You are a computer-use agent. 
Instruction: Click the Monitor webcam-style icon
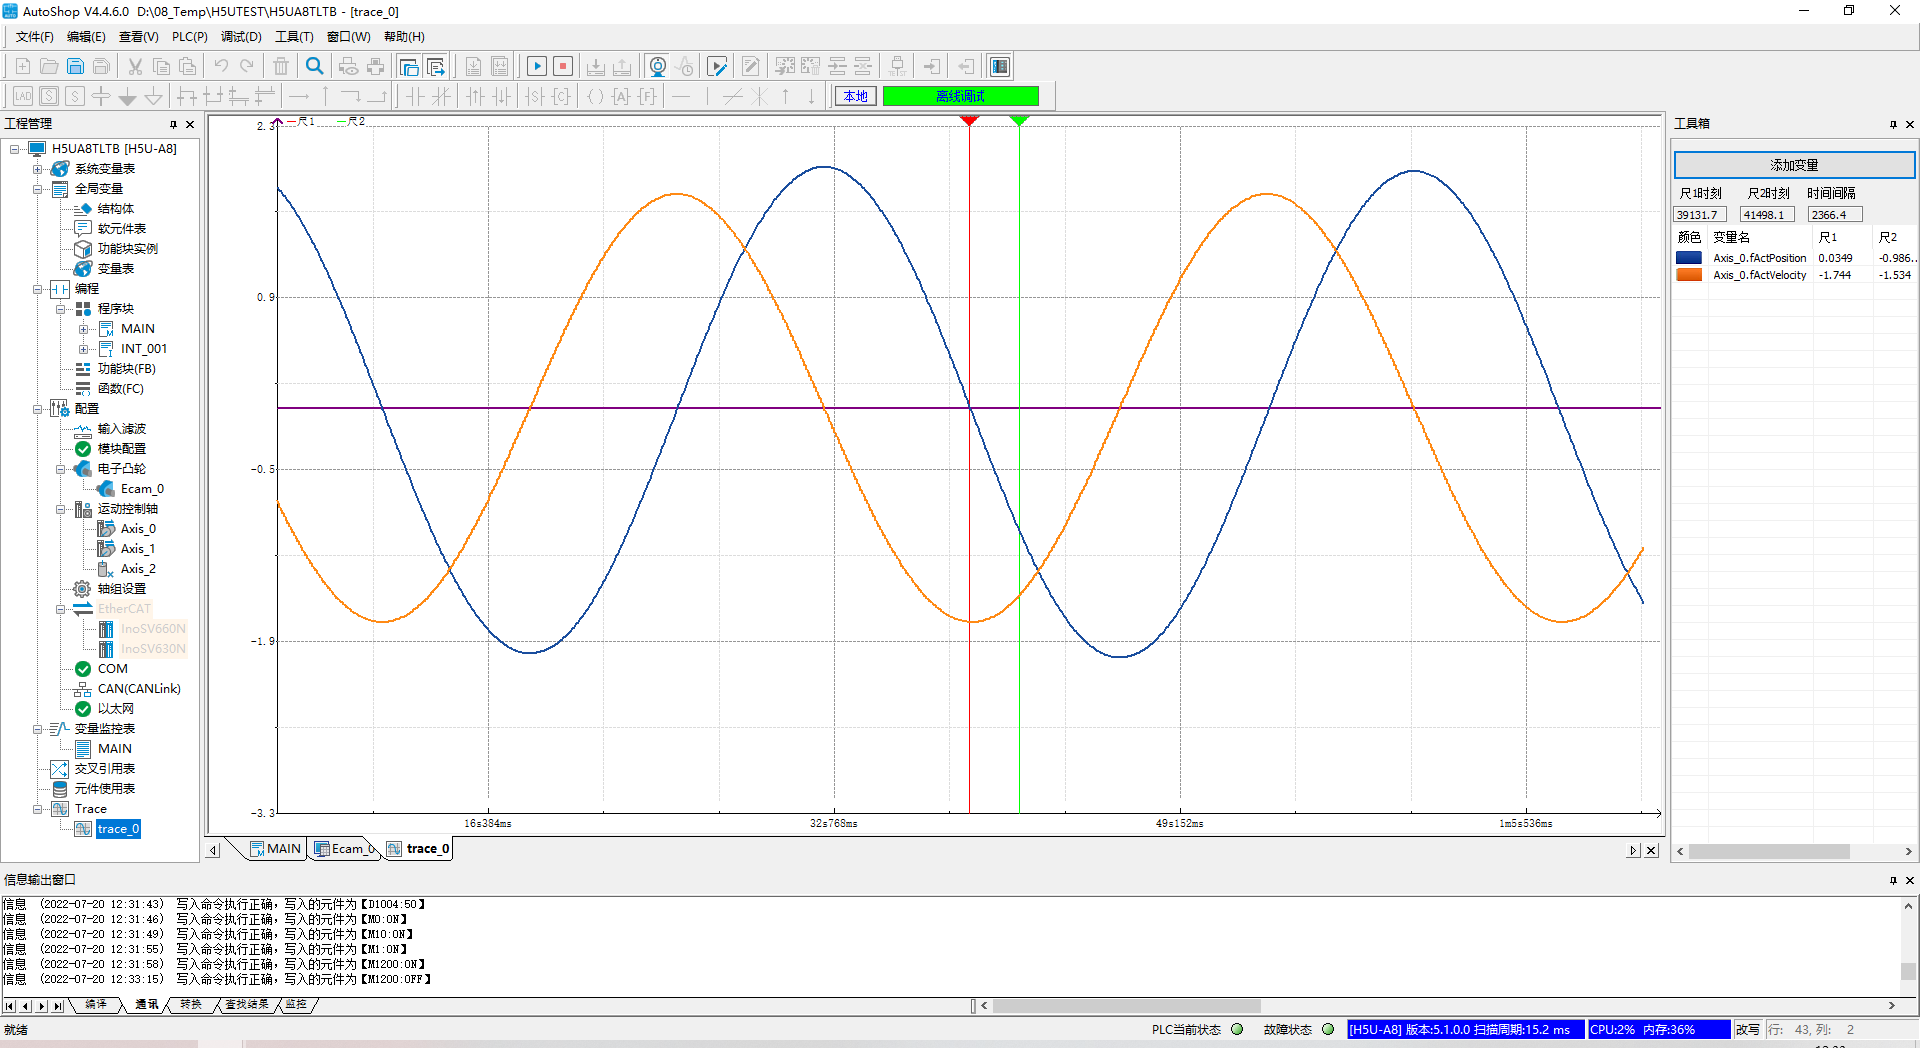(x=657, y=66)
